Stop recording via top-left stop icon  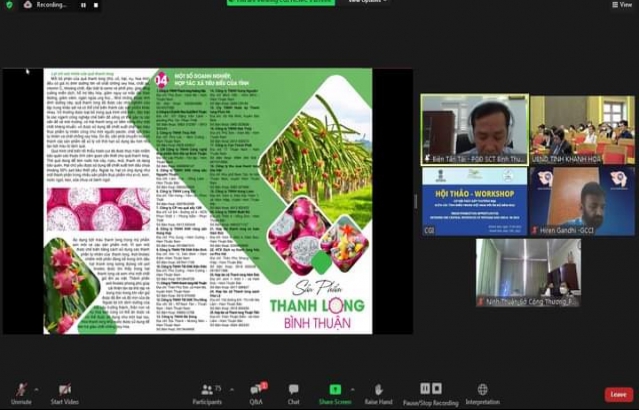96,5
